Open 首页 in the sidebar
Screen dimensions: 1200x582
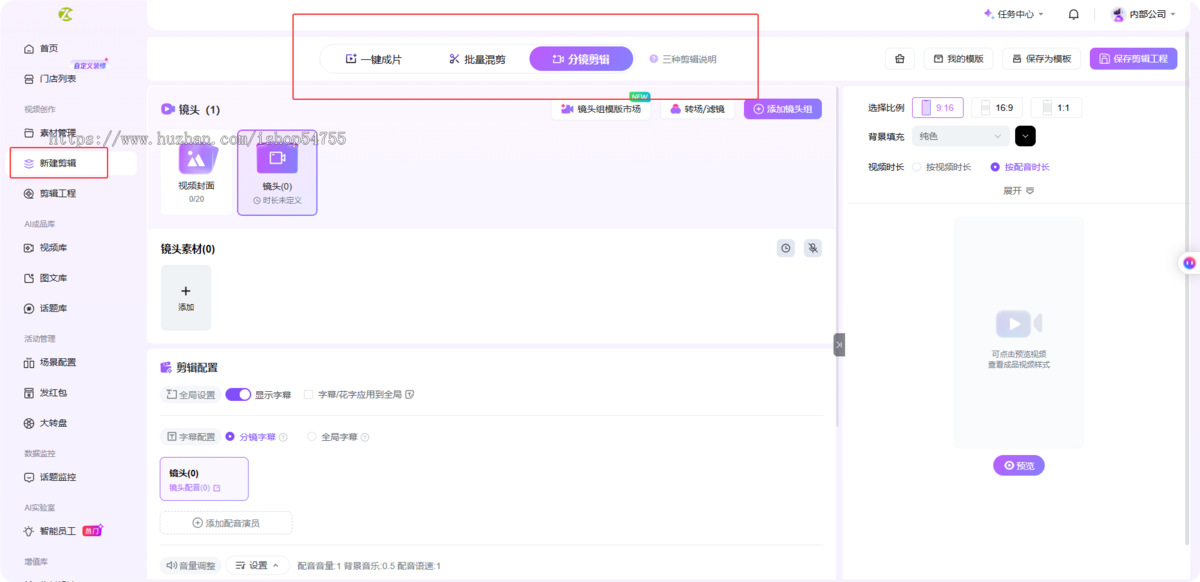48,48
